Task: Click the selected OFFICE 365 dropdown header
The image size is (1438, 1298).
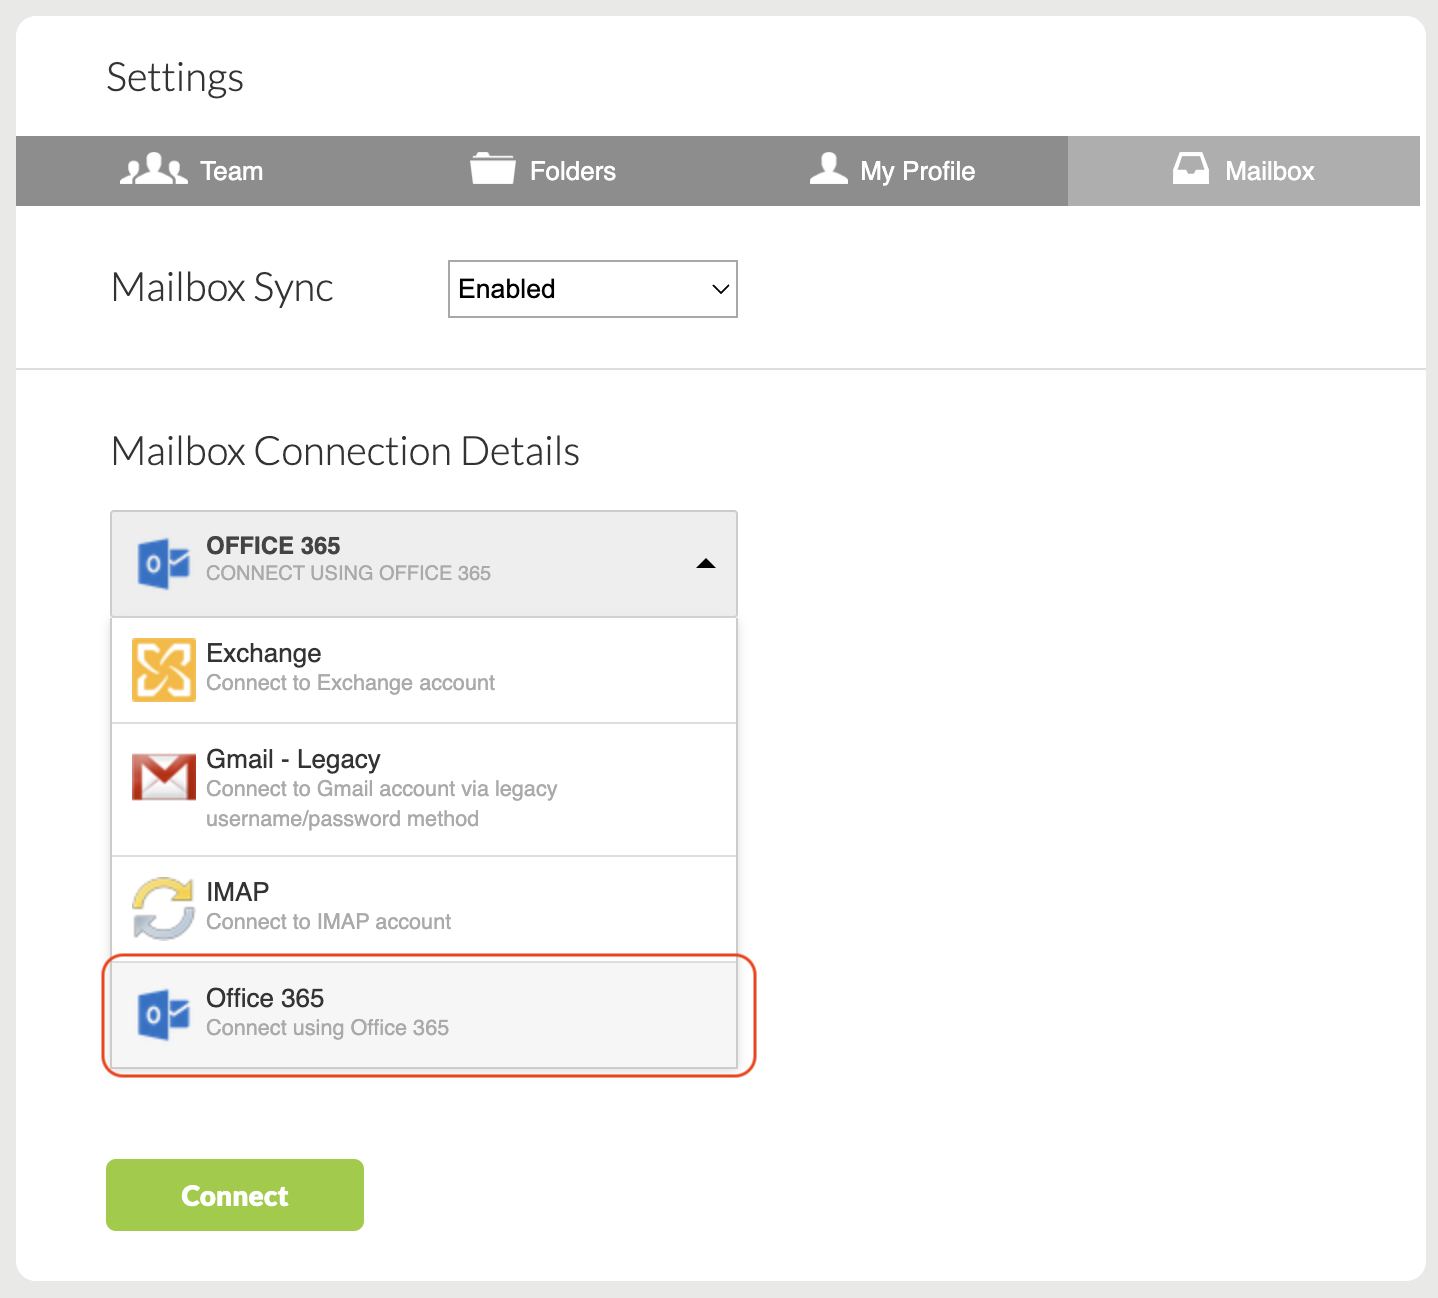Action: tap(423, 564)
